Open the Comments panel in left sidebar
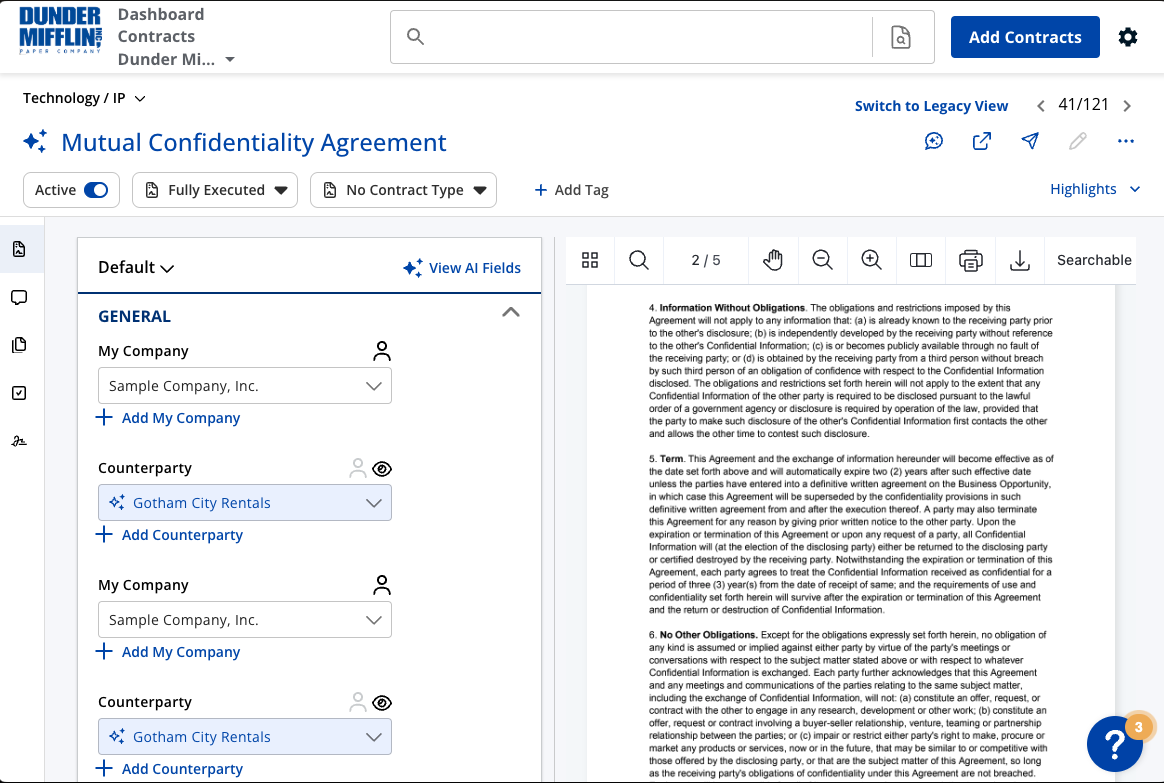The width and height of the screenshot is (1164, 783). pyautogui.click(x=18, y=297)
